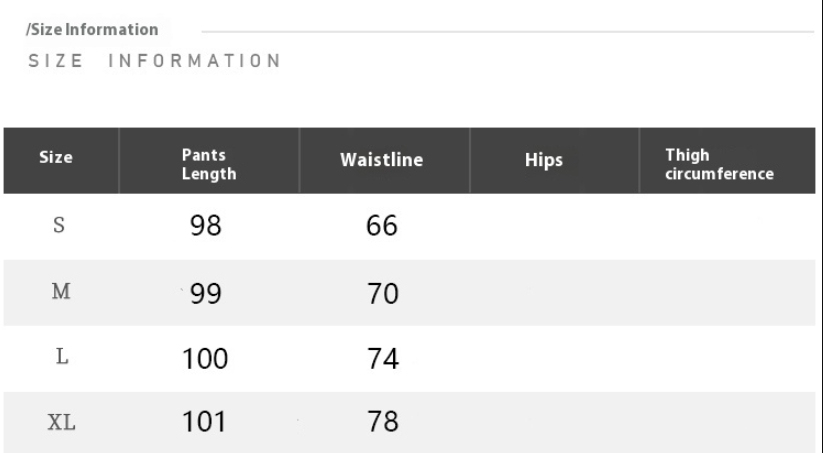This screenshot has width=823, height=453.
Task: Click the empty Hips cell for size S
Action: 554,227
